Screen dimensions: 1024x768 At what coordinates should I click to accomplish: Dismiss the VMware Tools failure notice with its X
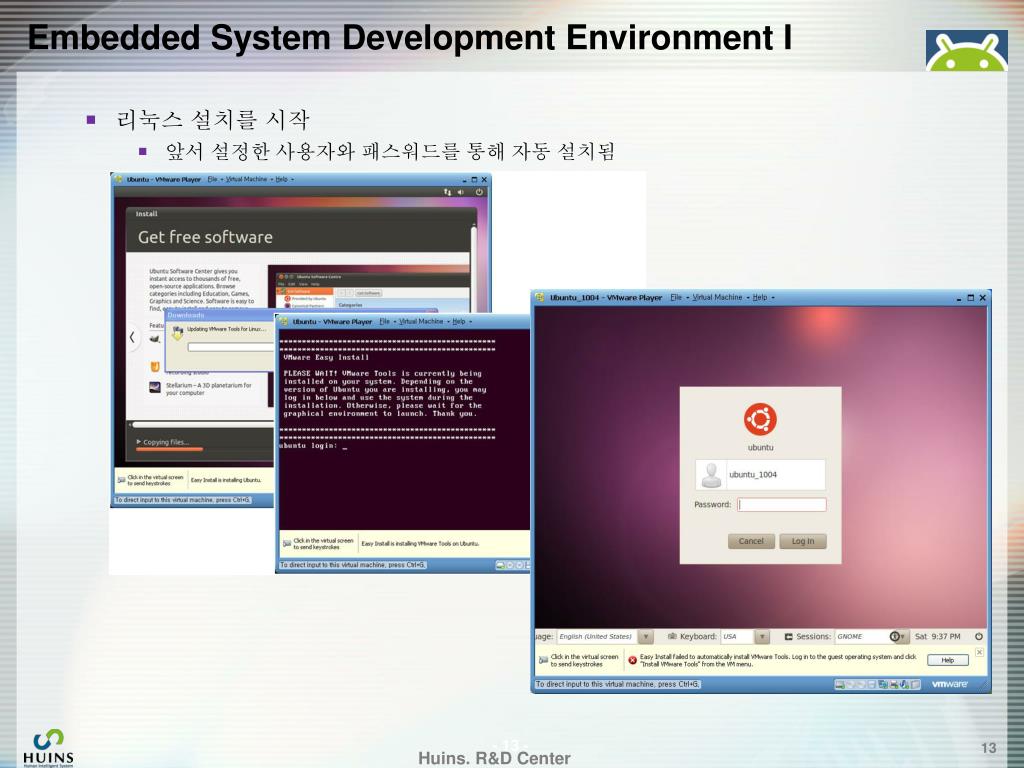(980, 653)
